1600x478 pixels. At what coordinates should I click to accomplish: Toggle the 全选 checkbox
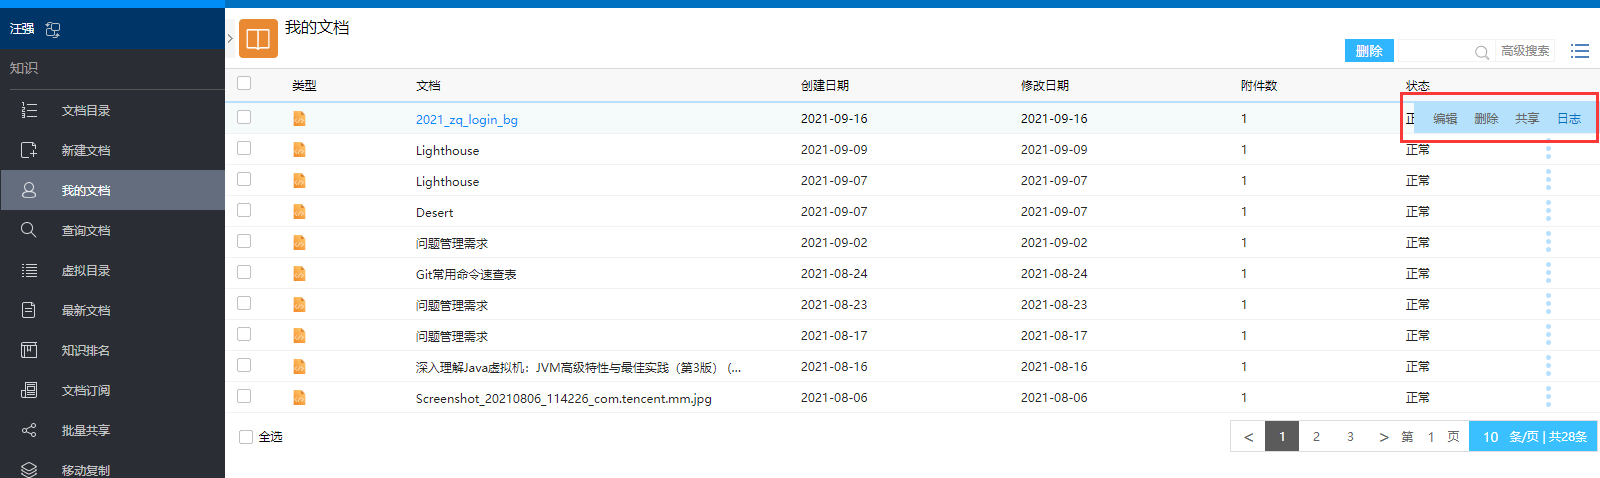pyautogui.click(x=246, y=437)
